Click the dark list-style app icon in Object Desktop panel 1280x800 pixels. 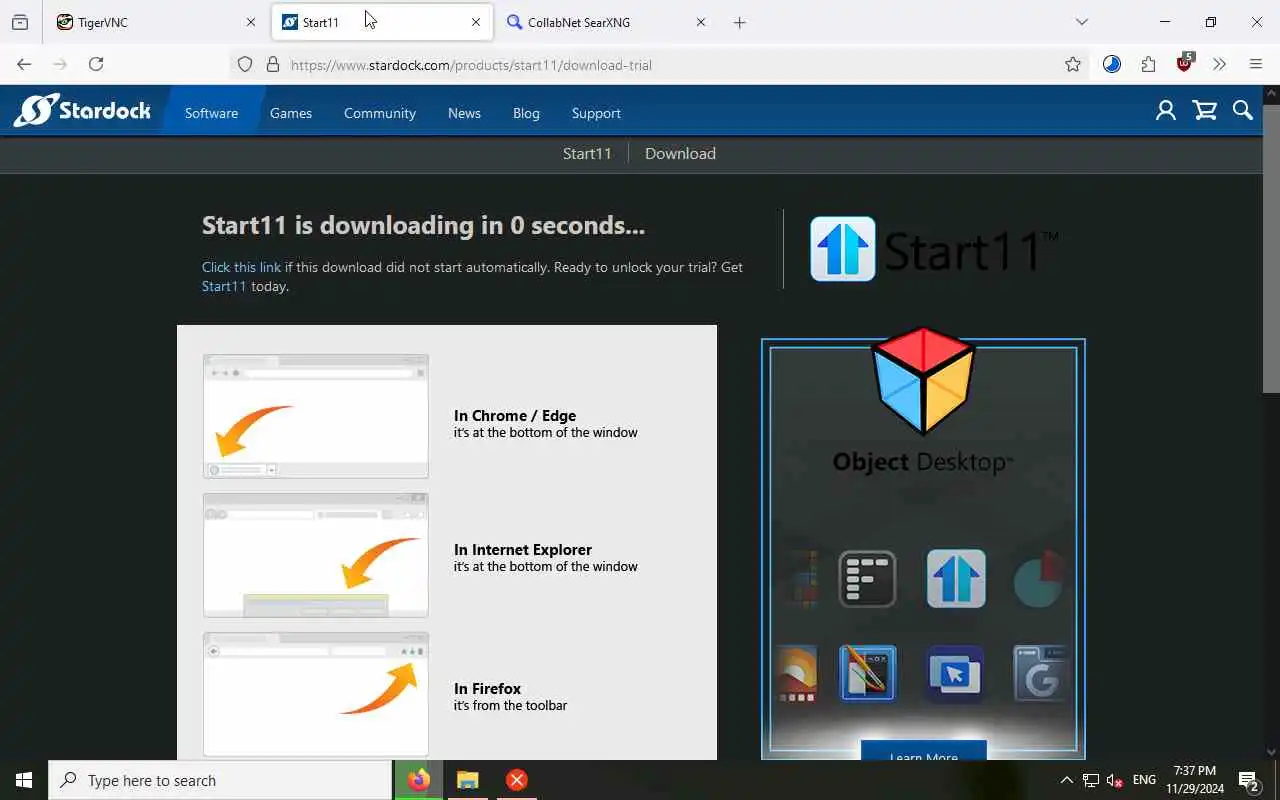point(867,578)
